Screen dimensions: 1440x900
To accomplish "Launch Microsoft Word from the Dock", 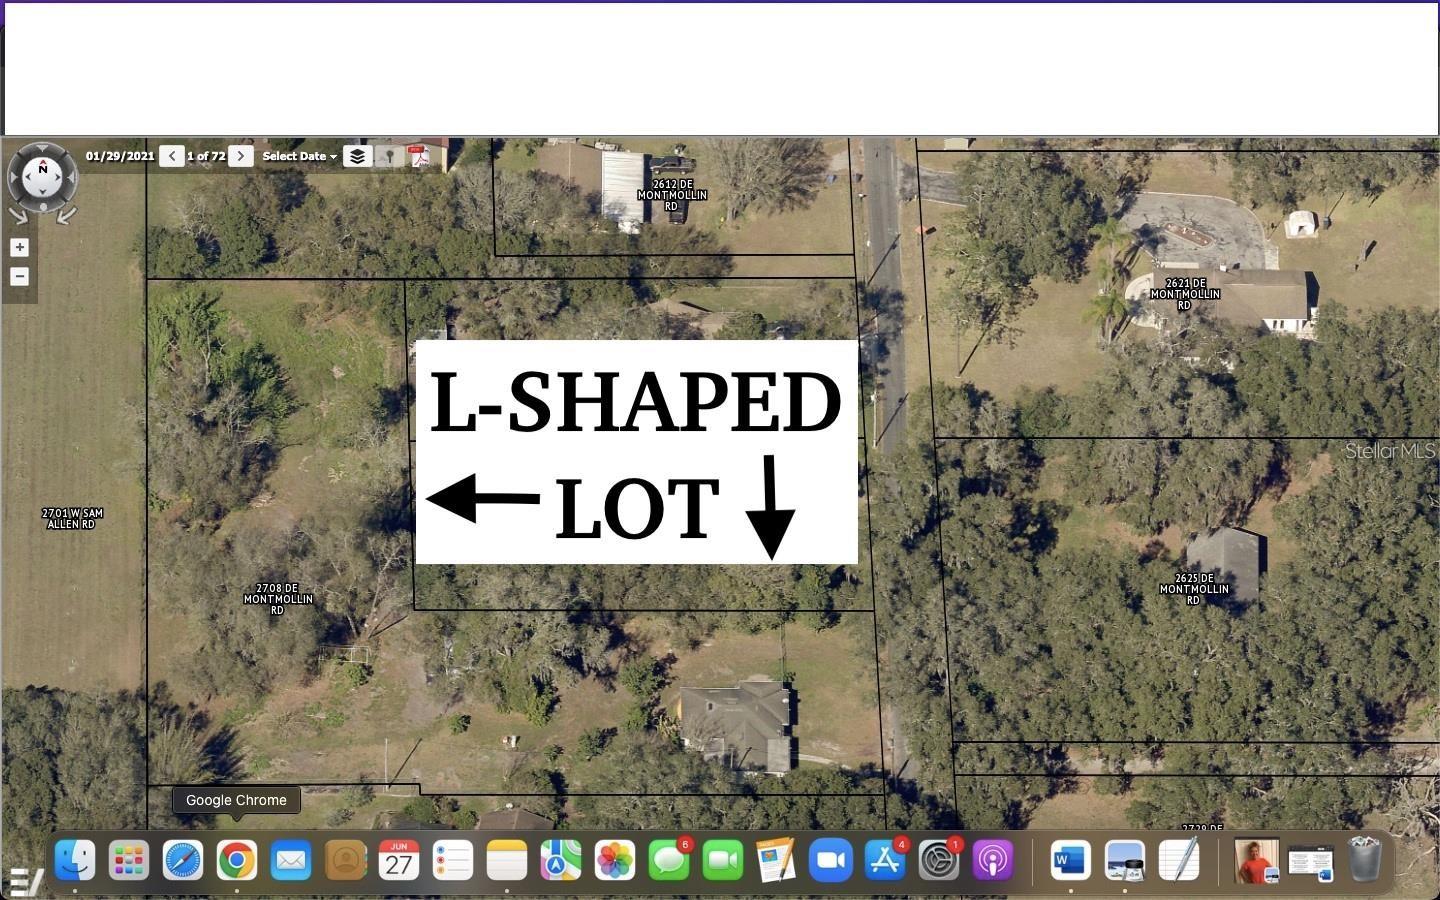I will click(1070, 860).
